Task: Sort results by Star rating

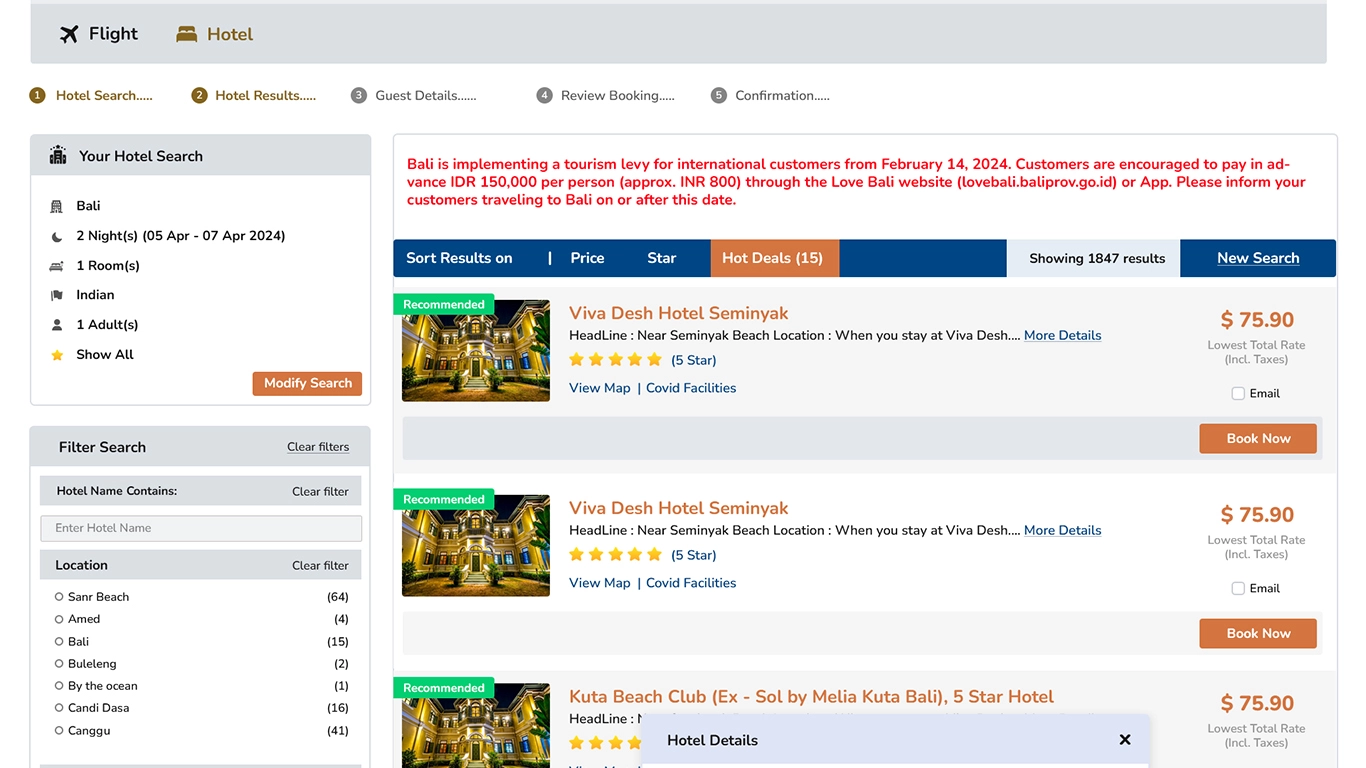Action: coord(661,258)
